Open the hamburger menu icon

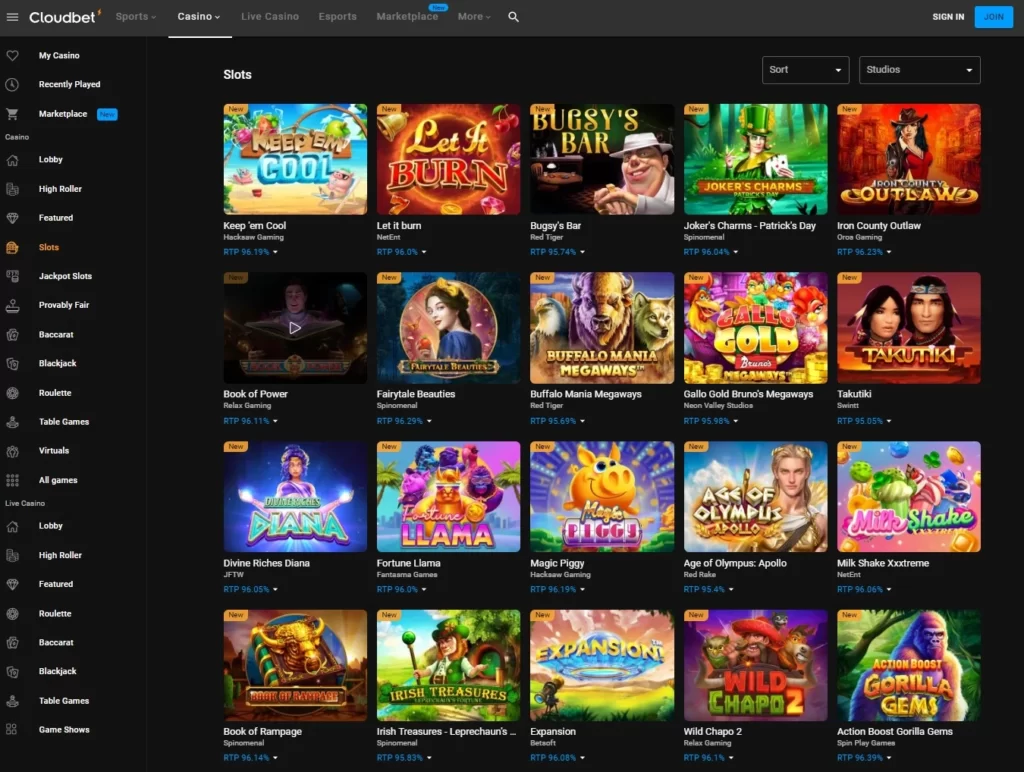(x=12, y=17)
